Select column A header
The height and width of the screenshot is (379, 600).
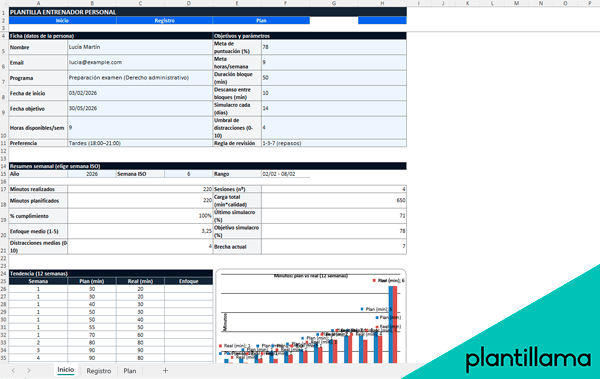[x=38, y=3]
